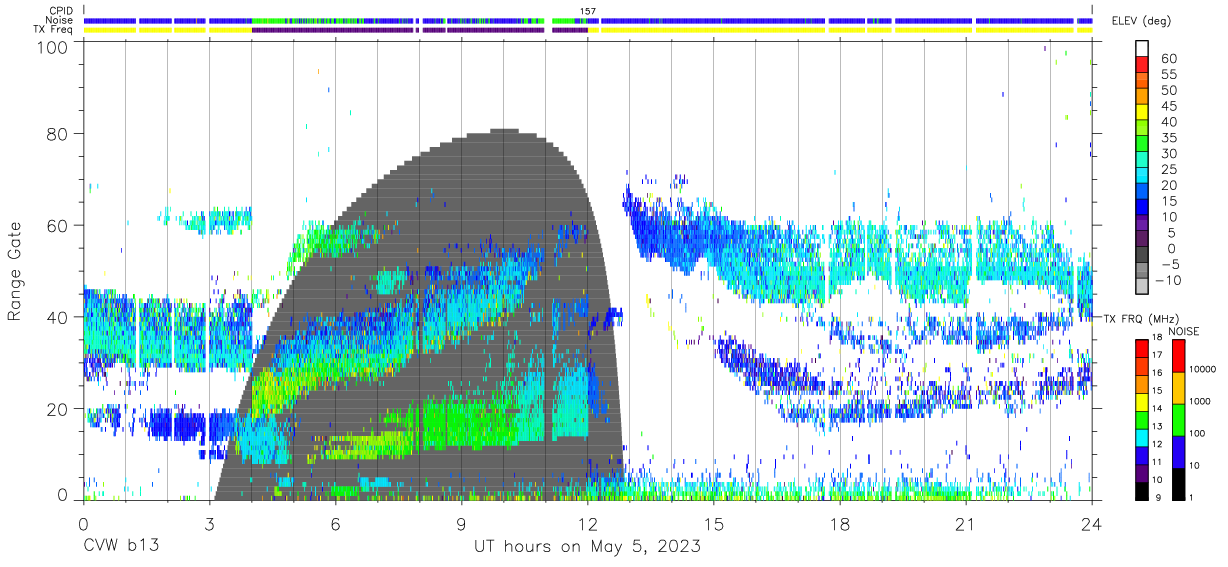1228x567 pixels.
Task: Click the "1000" label on the NOISE scale
Action: (x=1200, y=401)
